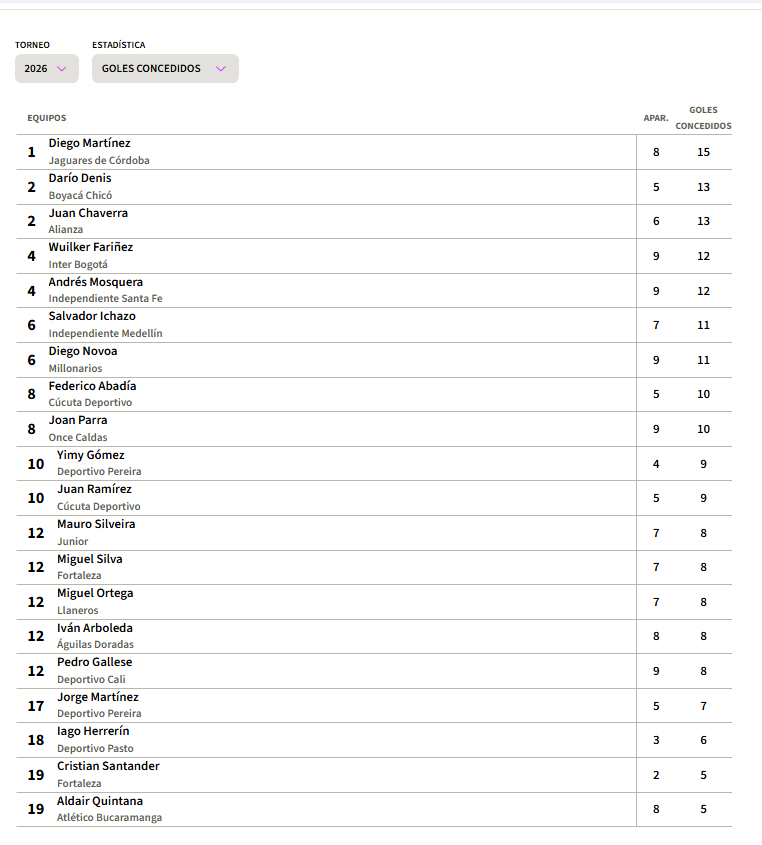Open Diego Martínez player link
Image resolution: width=762 pixels, height=845 pixels.
(89, 143)
